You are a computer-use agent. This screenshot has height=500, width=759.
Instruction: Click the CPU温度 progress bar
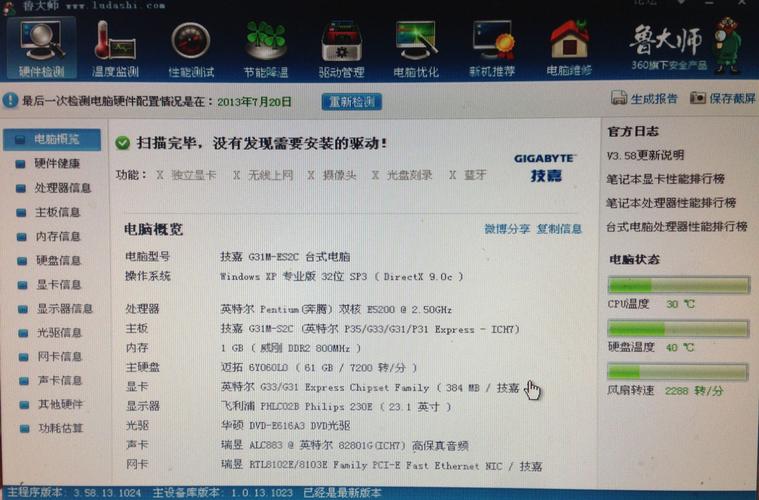(678, 285)
